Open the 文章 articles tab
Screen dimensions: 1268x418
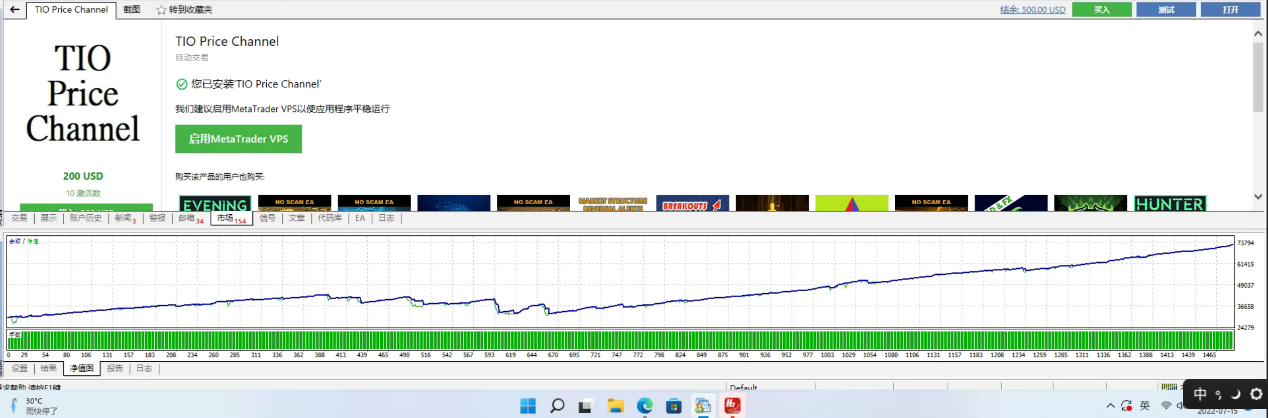click(297, 218)
